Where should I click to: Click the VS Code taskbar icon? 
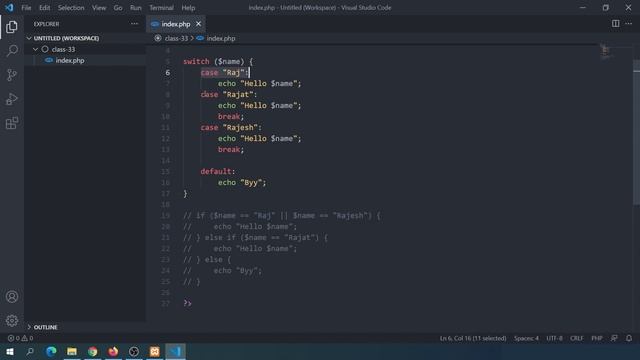(x=176, y=351)
